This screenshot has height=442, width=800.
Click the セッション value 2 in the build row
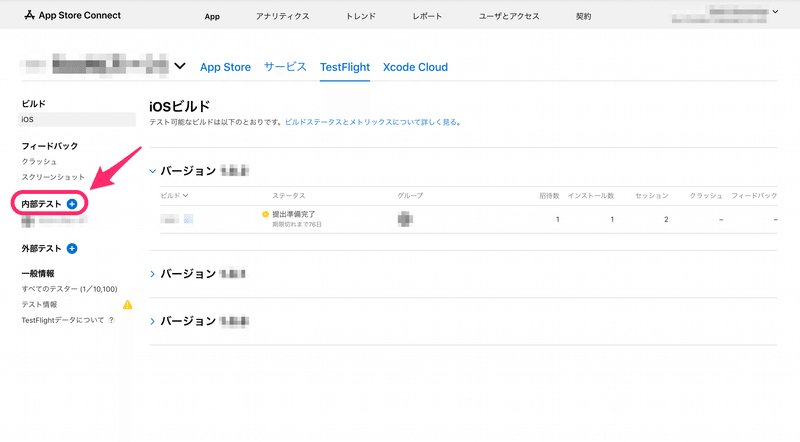[x=666, y=219]
